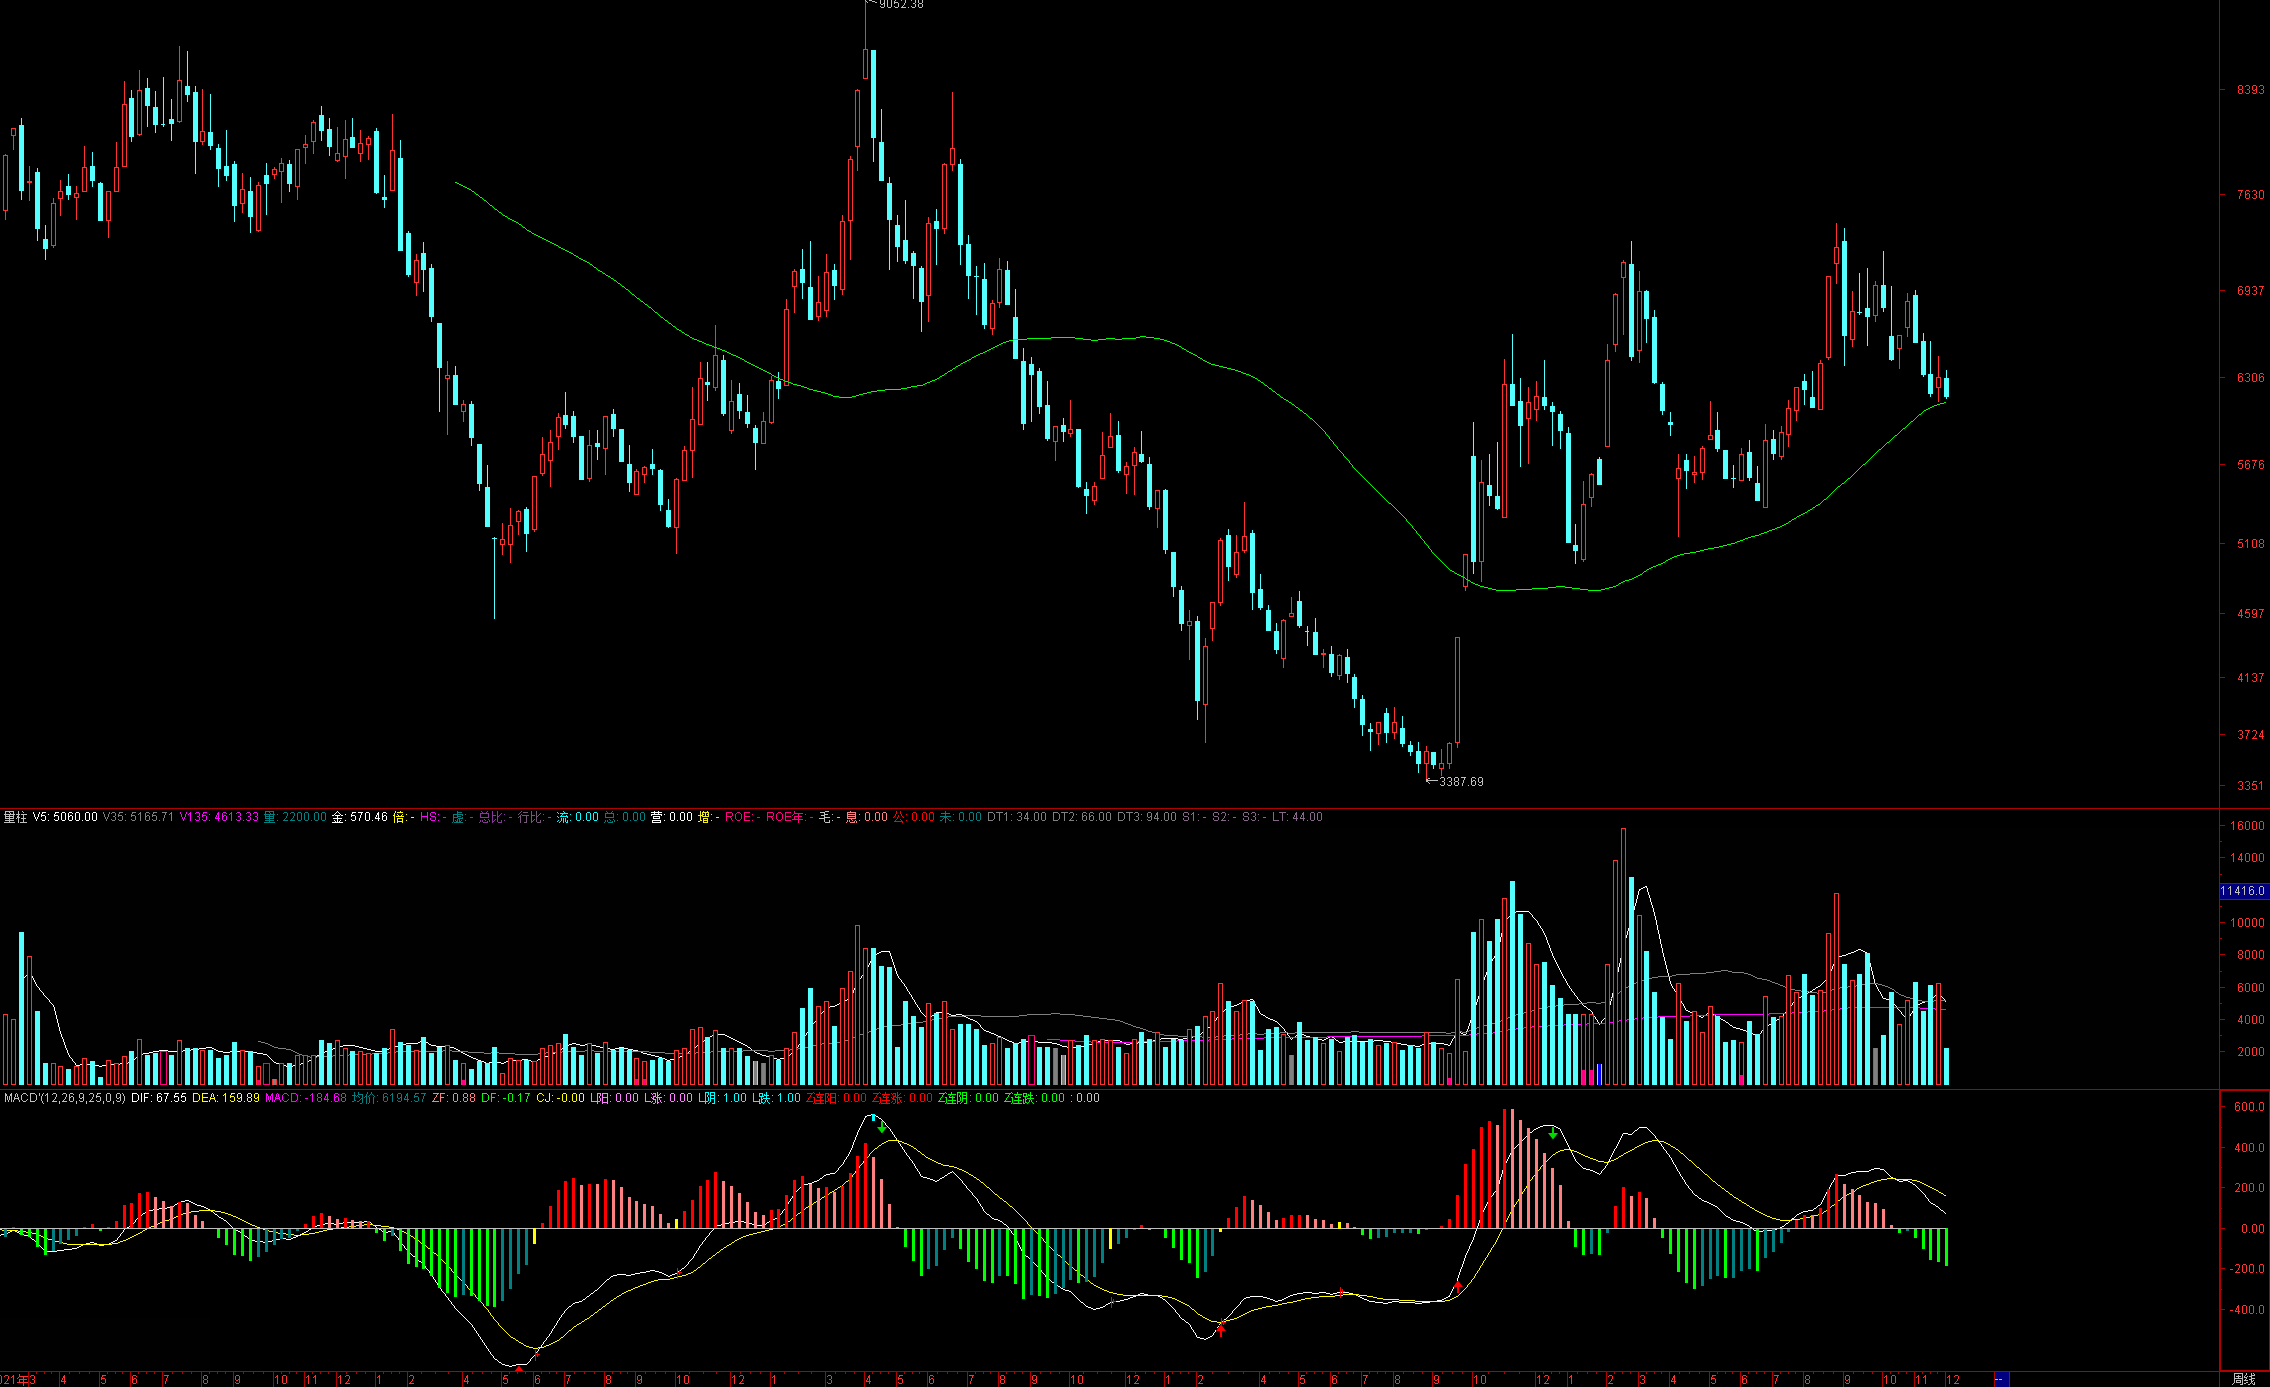The image size is (2270, 1387).
Task: Click the V5: 5060.00 volume readout
Action: (x=65, y=817)
